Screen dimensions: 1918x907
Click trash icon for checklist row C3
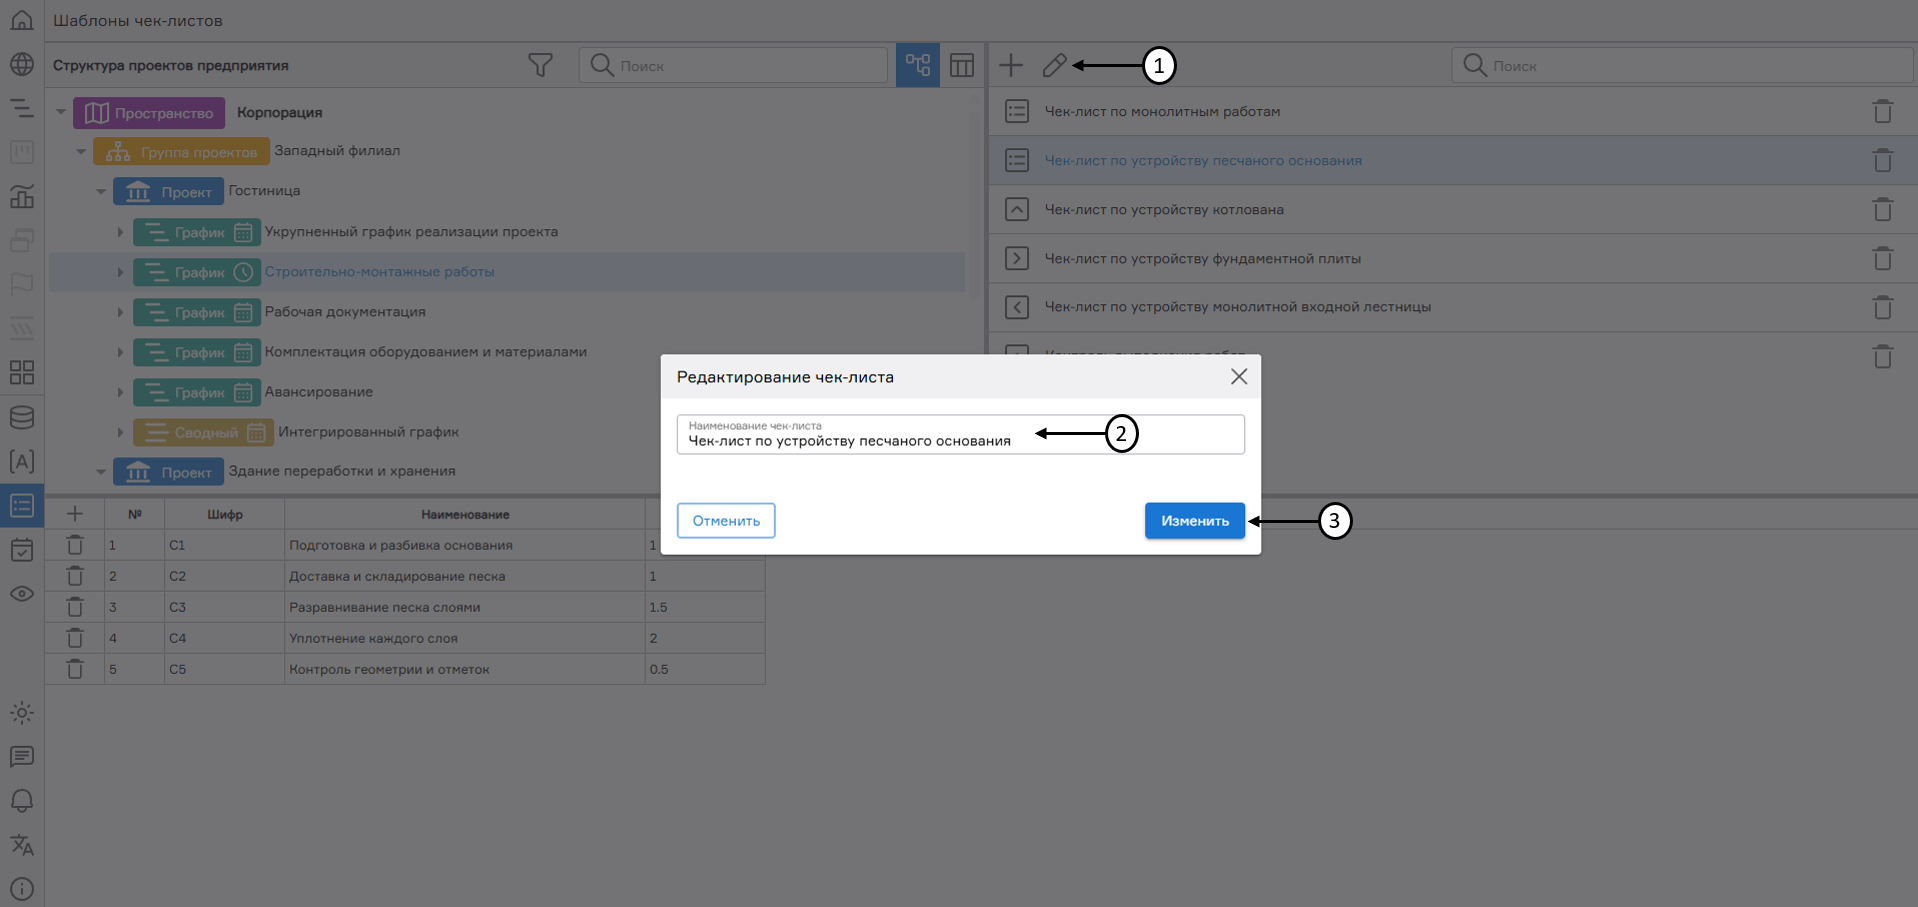click(x=75, y=607)
